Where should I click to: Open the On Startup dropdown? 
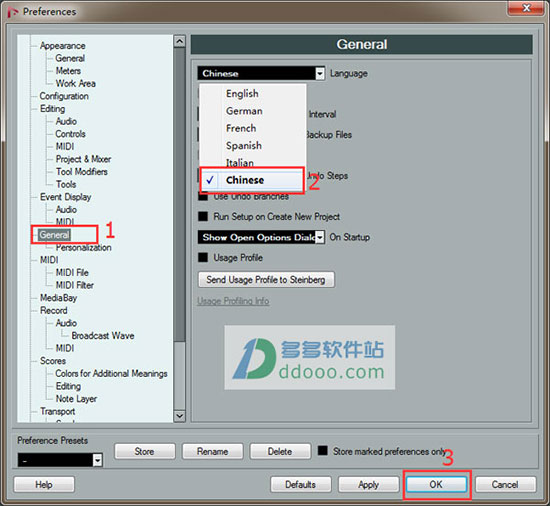[x=320, y=237]
